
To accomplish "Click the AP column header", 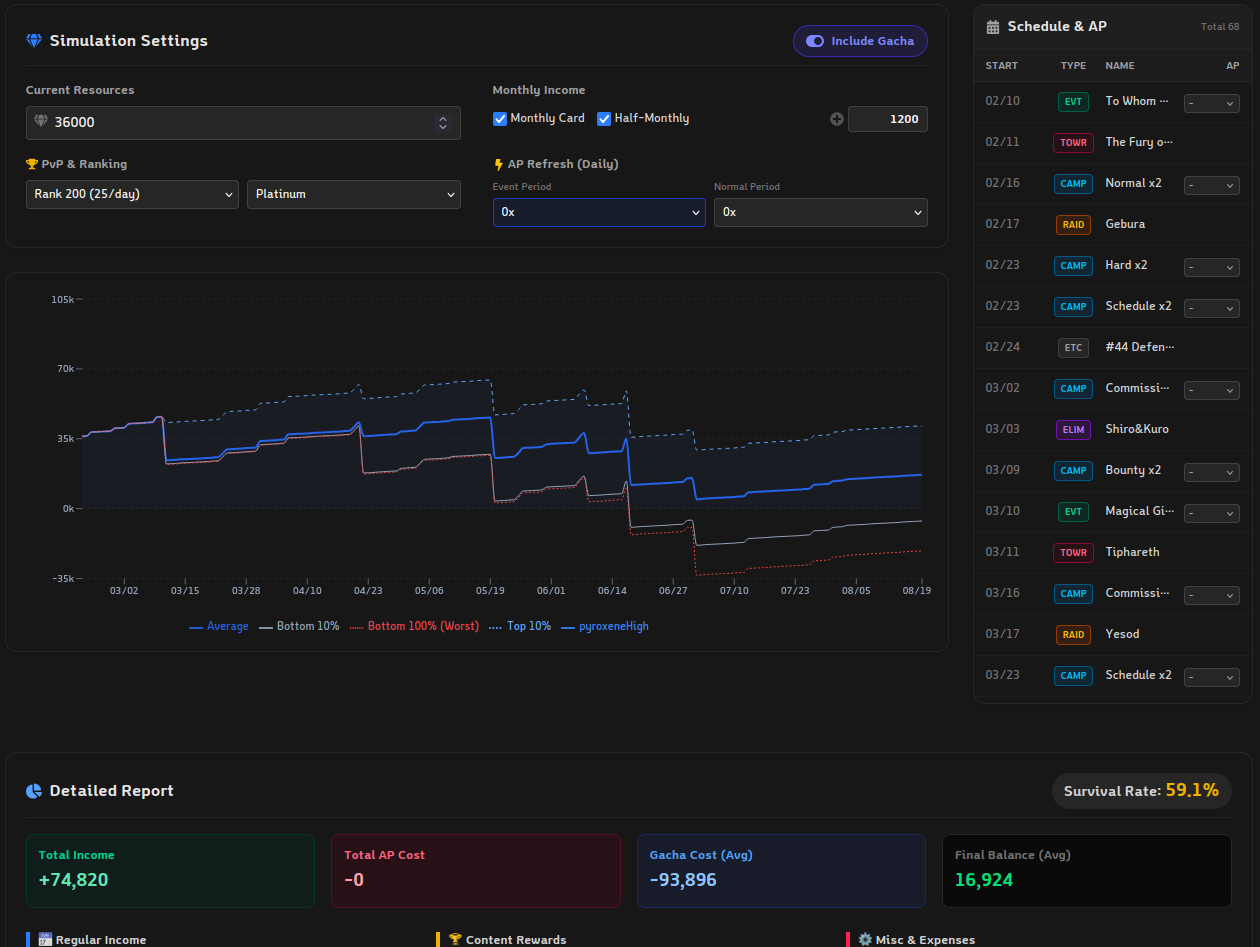I will pyautogui.click(x=1232, y=66).
